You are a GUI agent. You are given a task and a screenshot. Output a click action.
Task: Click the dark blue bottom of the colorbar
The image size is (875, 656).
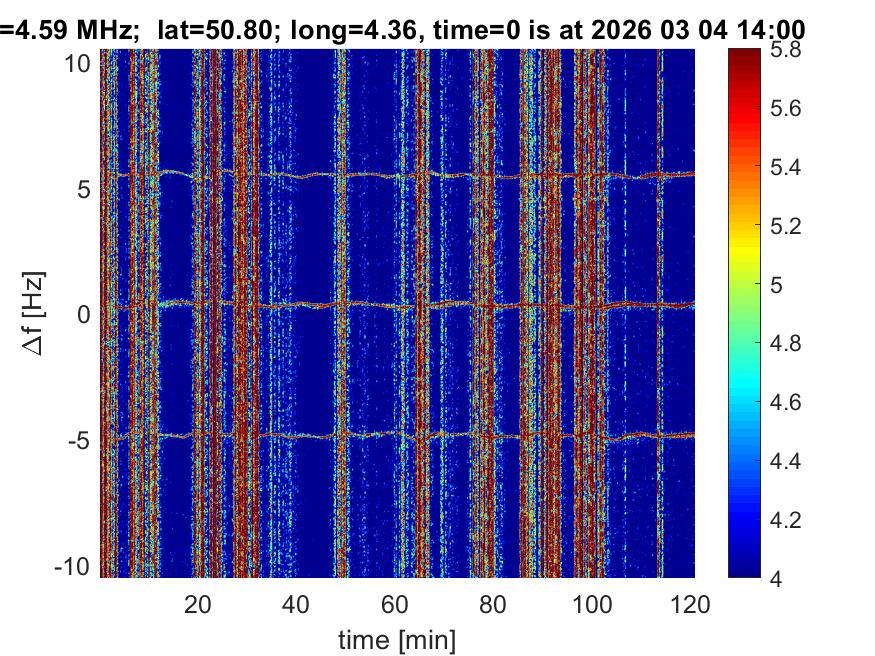point(746,565)
